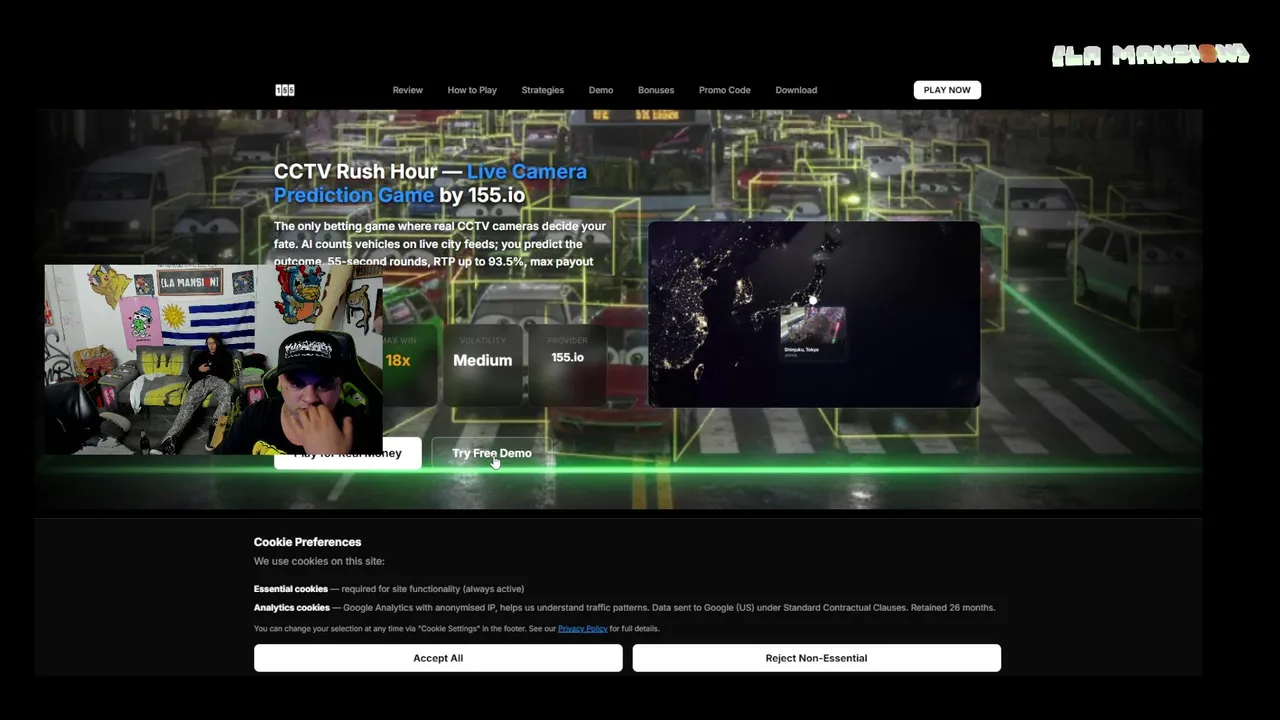The image size is (1280, 720).
Task: Click the CCTV Rush Hour heading
Action: [x=430, y=183]
